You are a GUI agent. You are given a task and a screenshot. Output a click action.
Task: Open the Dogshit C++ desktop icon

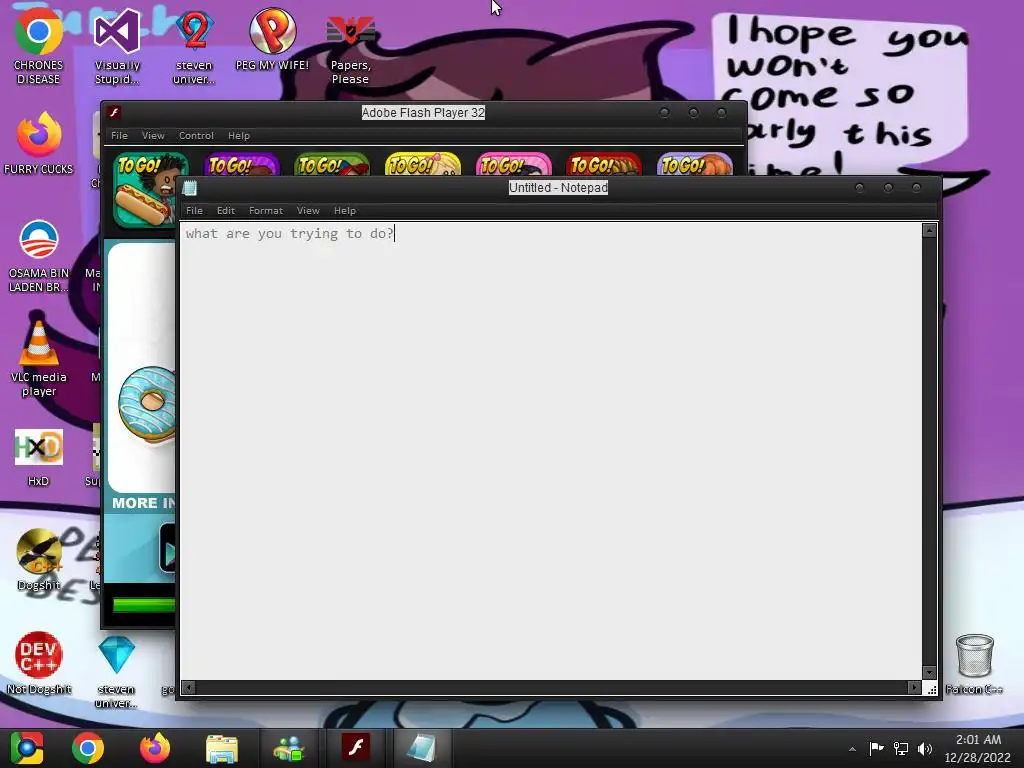tap(39, 560)
